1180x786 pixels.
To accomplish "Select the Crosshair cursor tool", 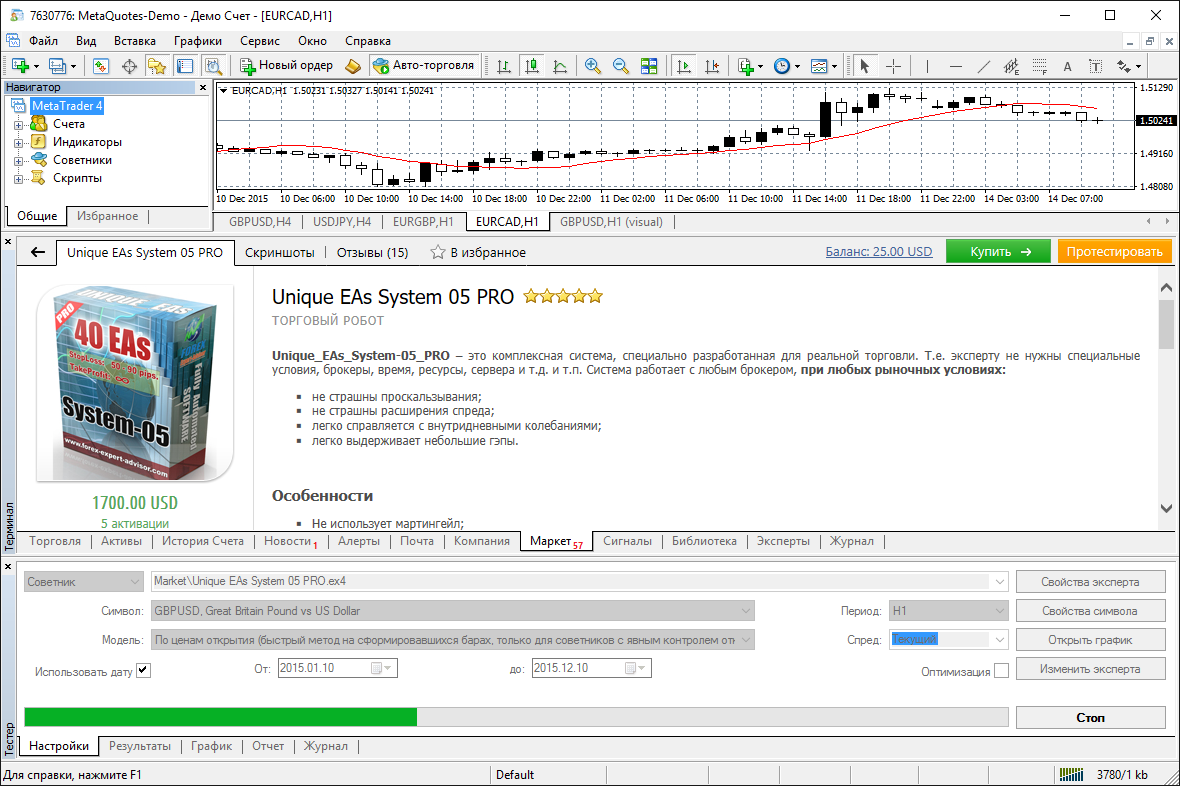I will point(893,66).
